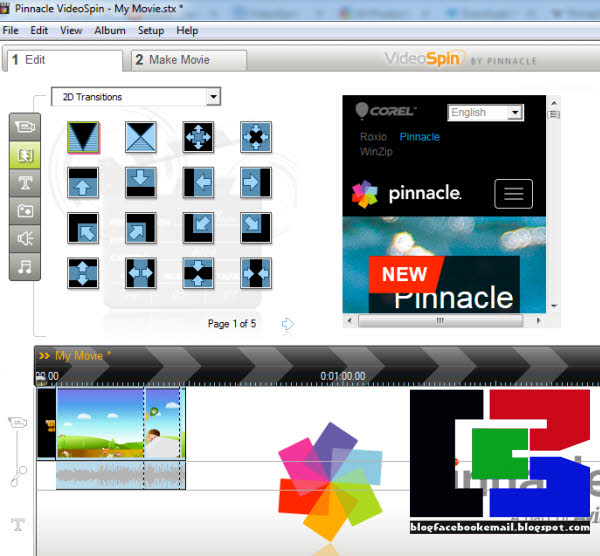Image resolution: width=600 pixels, height=556 pixels.
Task: Choose the horizontal split open transition
Action: point(141,273)
